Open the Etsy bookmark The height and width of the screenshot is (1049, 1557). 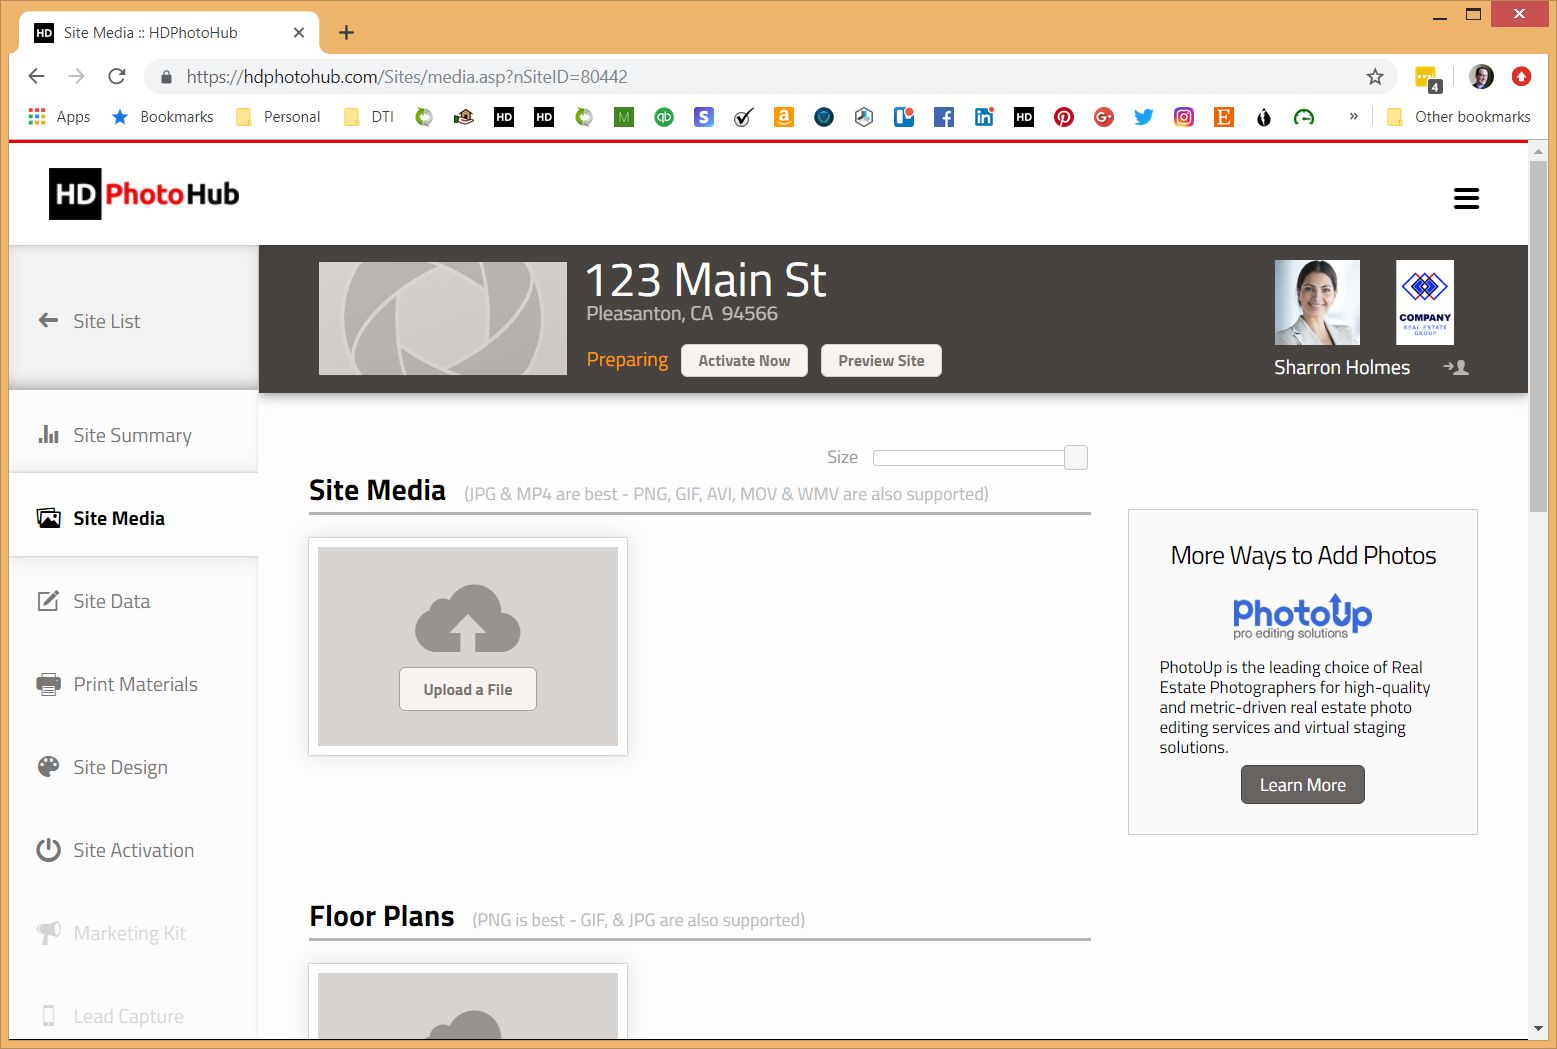coord(1224,117)
